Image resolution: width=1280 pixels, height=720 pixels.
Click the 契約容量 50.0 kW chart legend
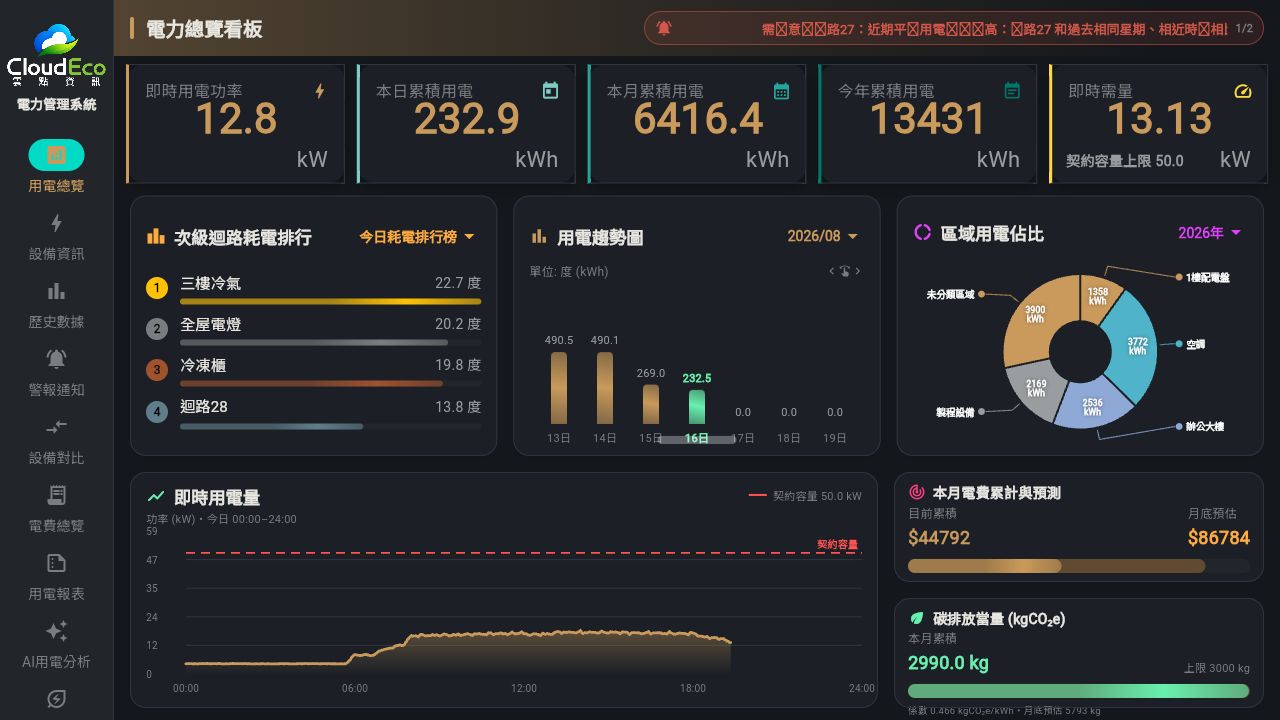pyautogui.click(x=805, y=495)
